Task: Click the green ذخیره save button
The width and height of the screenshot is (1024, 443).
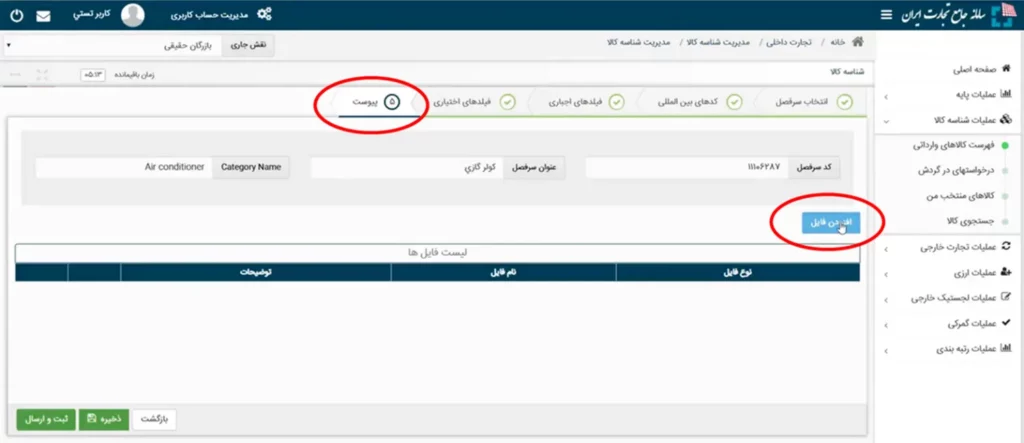Action: 104,419
